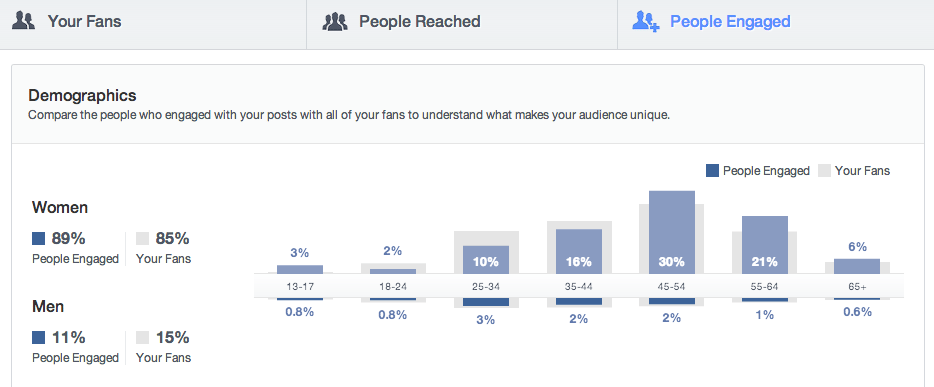
Task: Switch to the Your Fans tab
Action: 153,24
